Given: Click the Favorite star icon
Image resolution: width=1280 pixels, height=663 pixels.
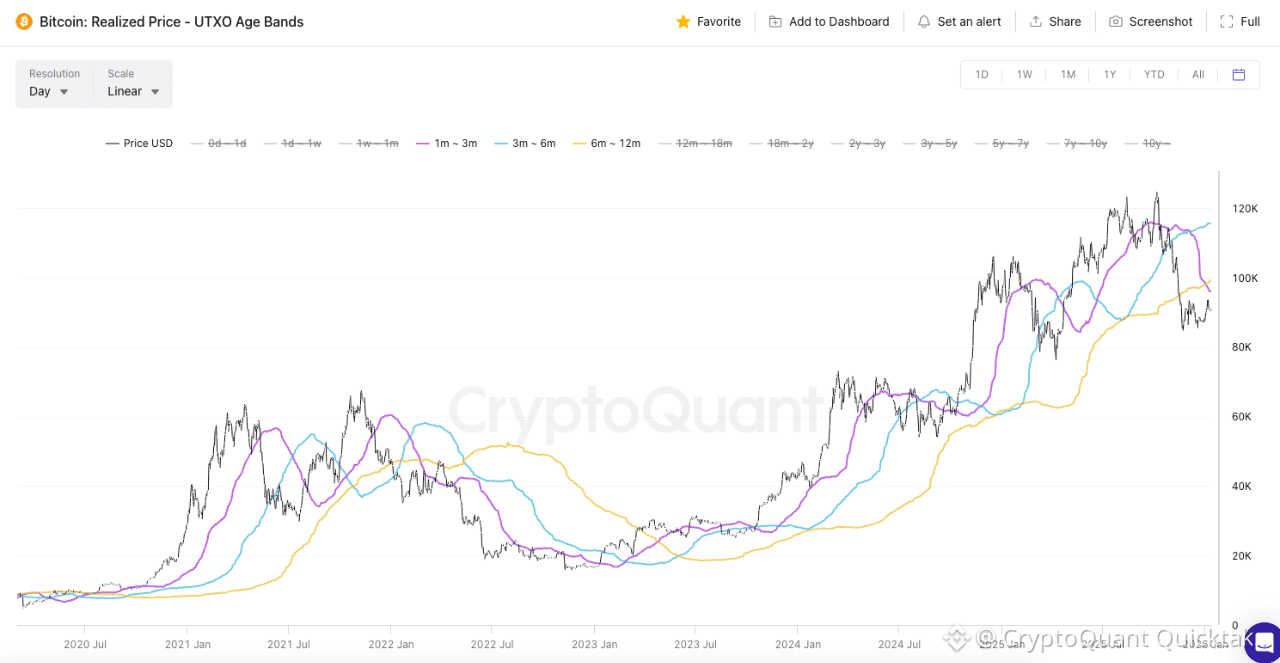Looking at the screenshot, I should click(x=684, y=21).
